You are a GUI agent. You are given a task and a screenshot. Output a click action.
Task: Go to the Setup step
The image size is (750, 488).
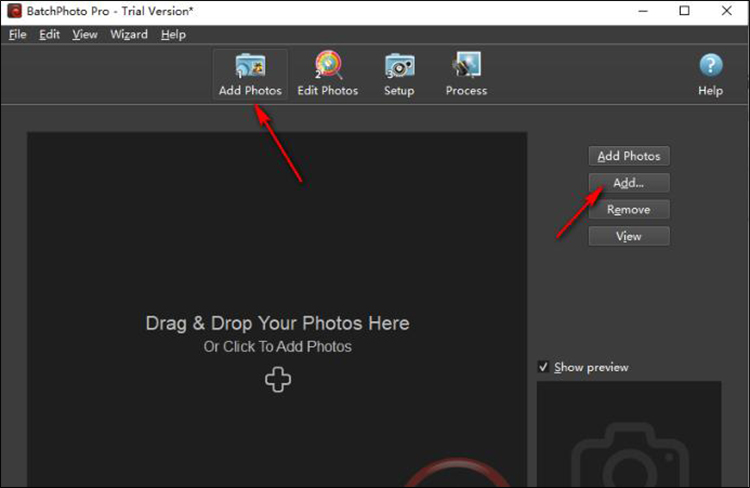tap(399, 74)
